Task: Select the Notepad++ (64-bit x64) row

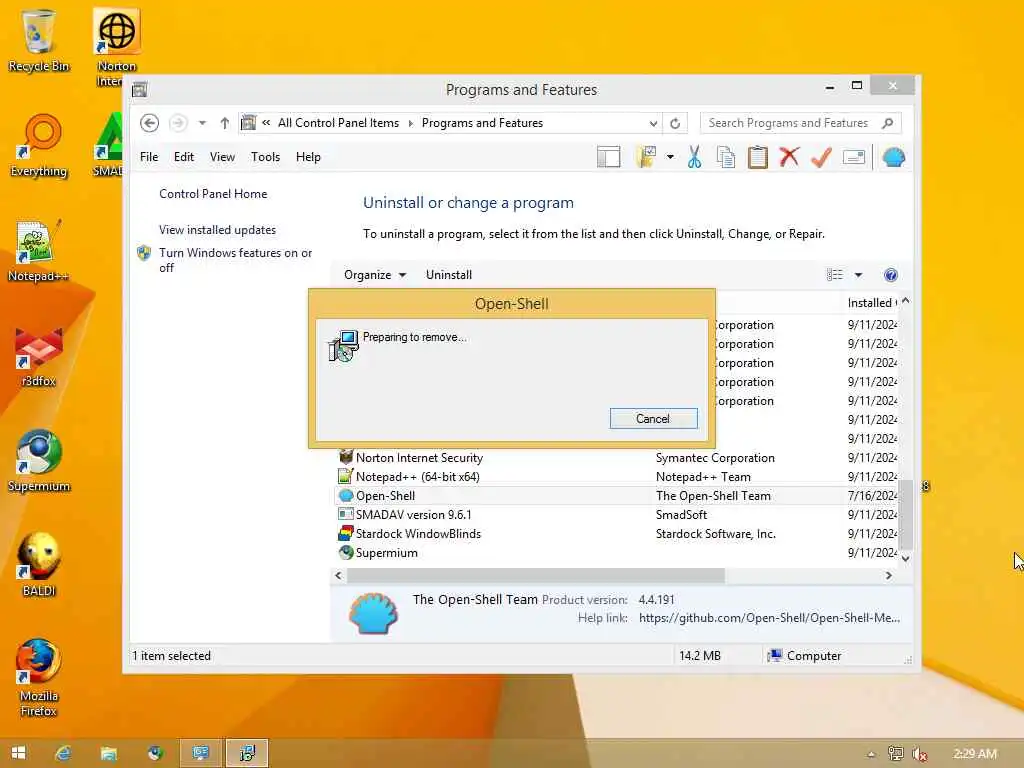Action: click(x=616, y=477)
